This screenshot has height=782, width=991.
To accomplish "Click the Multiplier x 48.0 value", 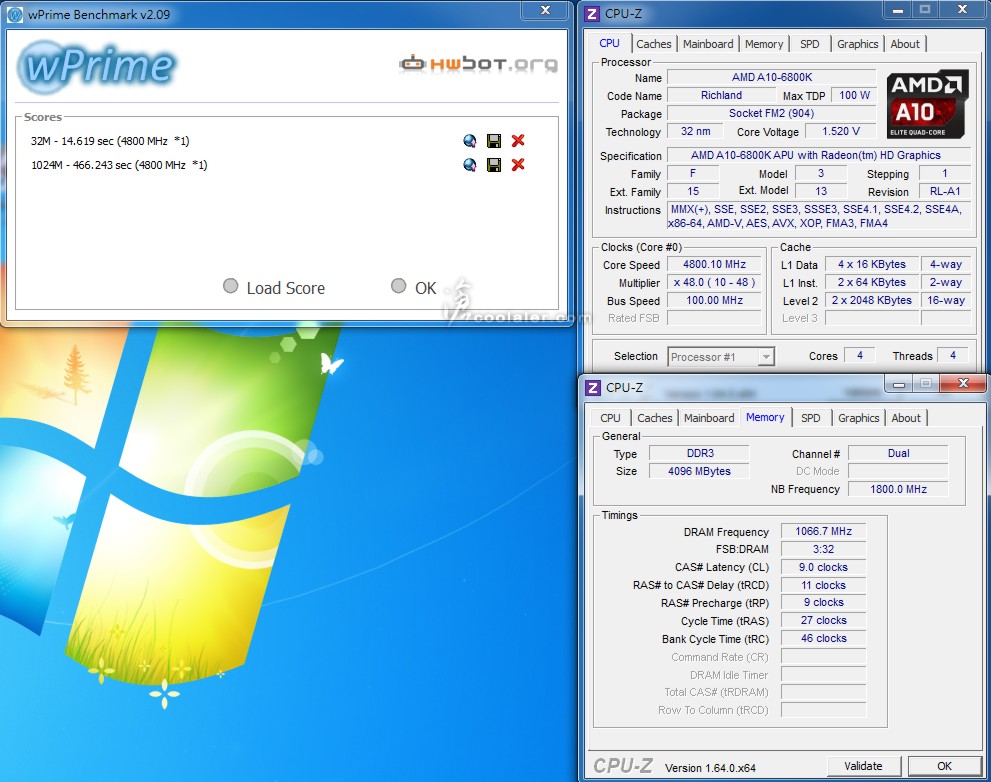I will [714, 283].
